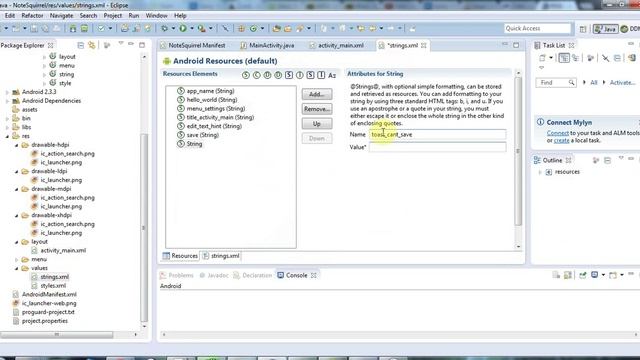Open the Problems tab
The width and height of the screenshot is (640, 360).
pos(176,276)
